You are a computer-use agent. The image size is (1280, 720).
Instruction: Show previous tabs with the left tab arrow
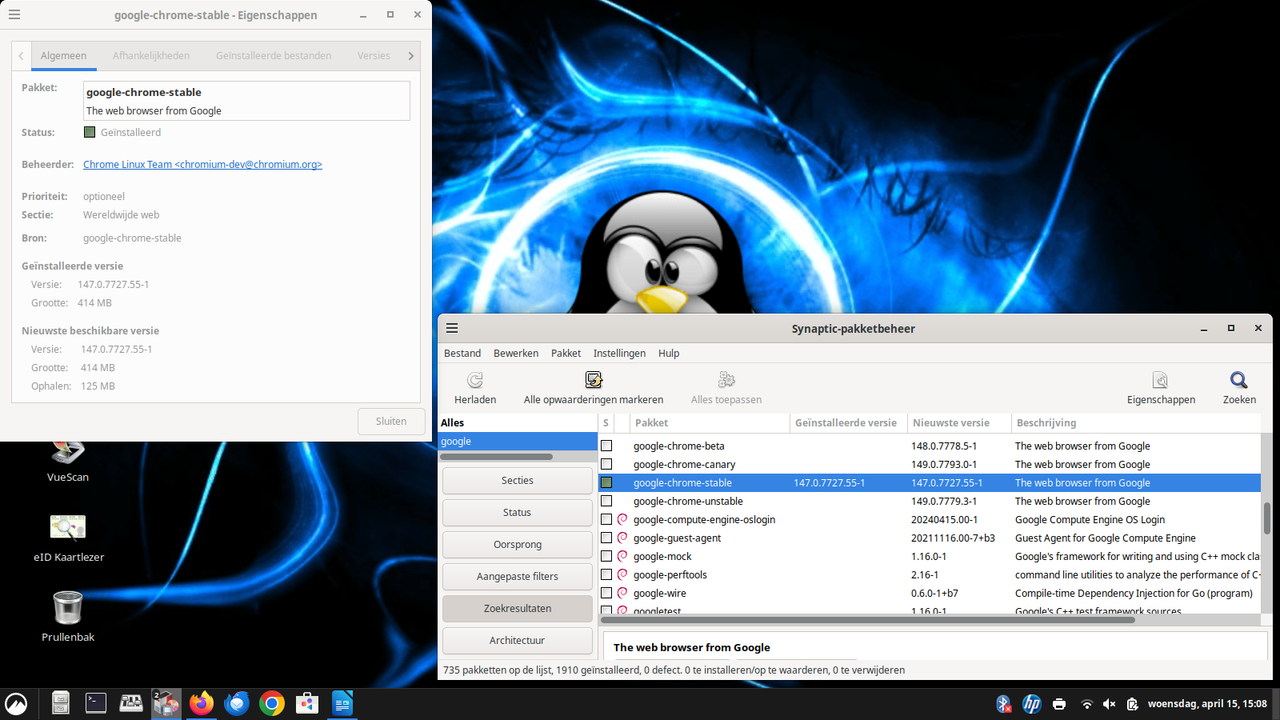pyautogui.click(x=21, y=56)
